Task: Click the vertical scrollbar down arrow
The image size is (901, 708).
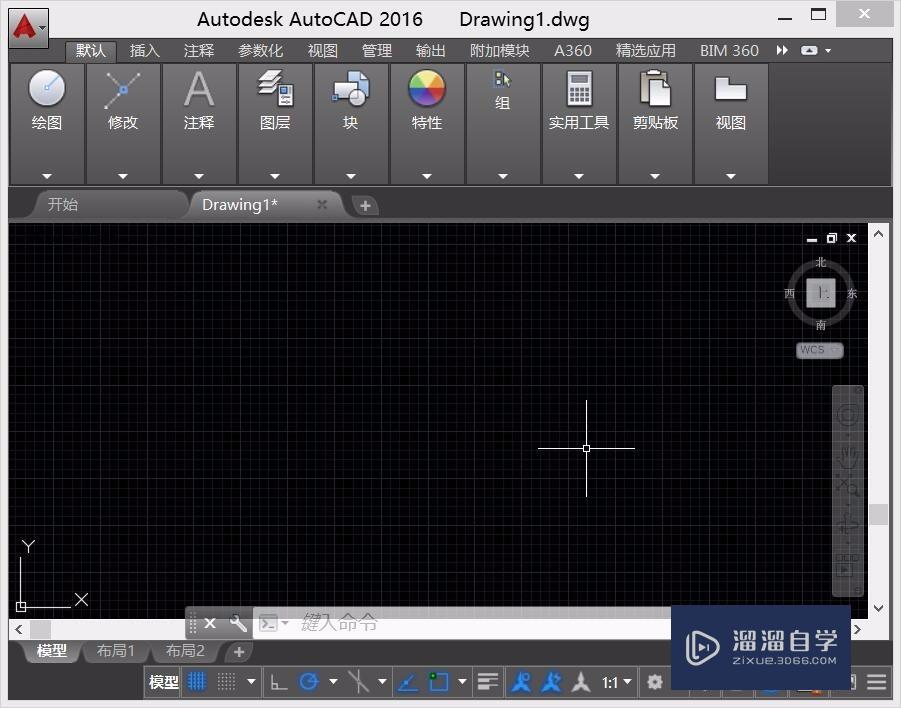Action: tap(879, 608)
